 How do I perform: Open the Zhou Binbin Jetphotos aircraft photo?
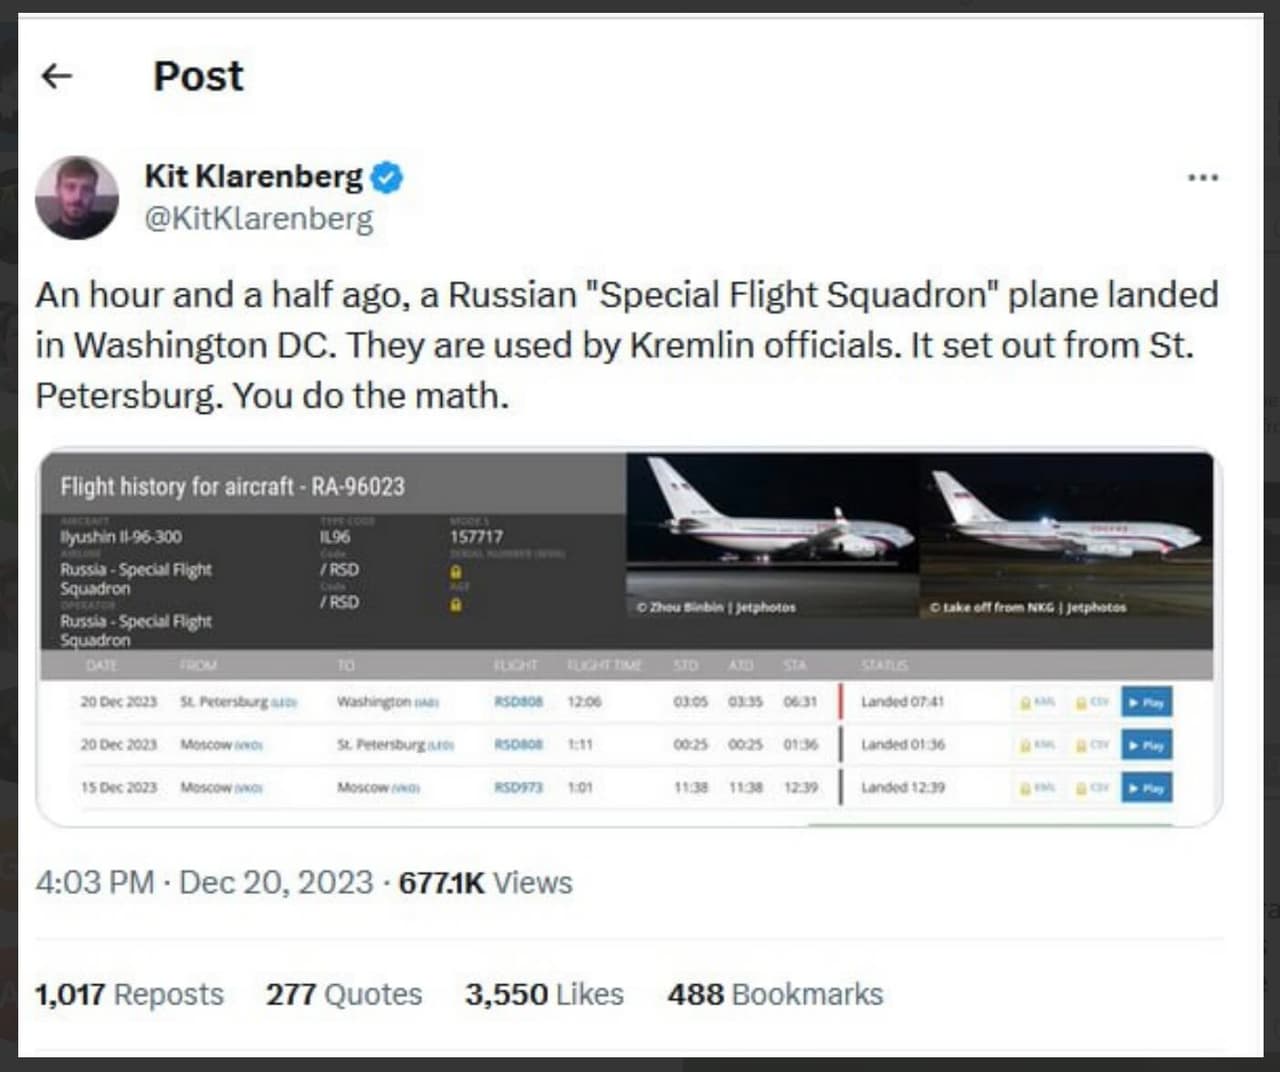coord(773,536)
